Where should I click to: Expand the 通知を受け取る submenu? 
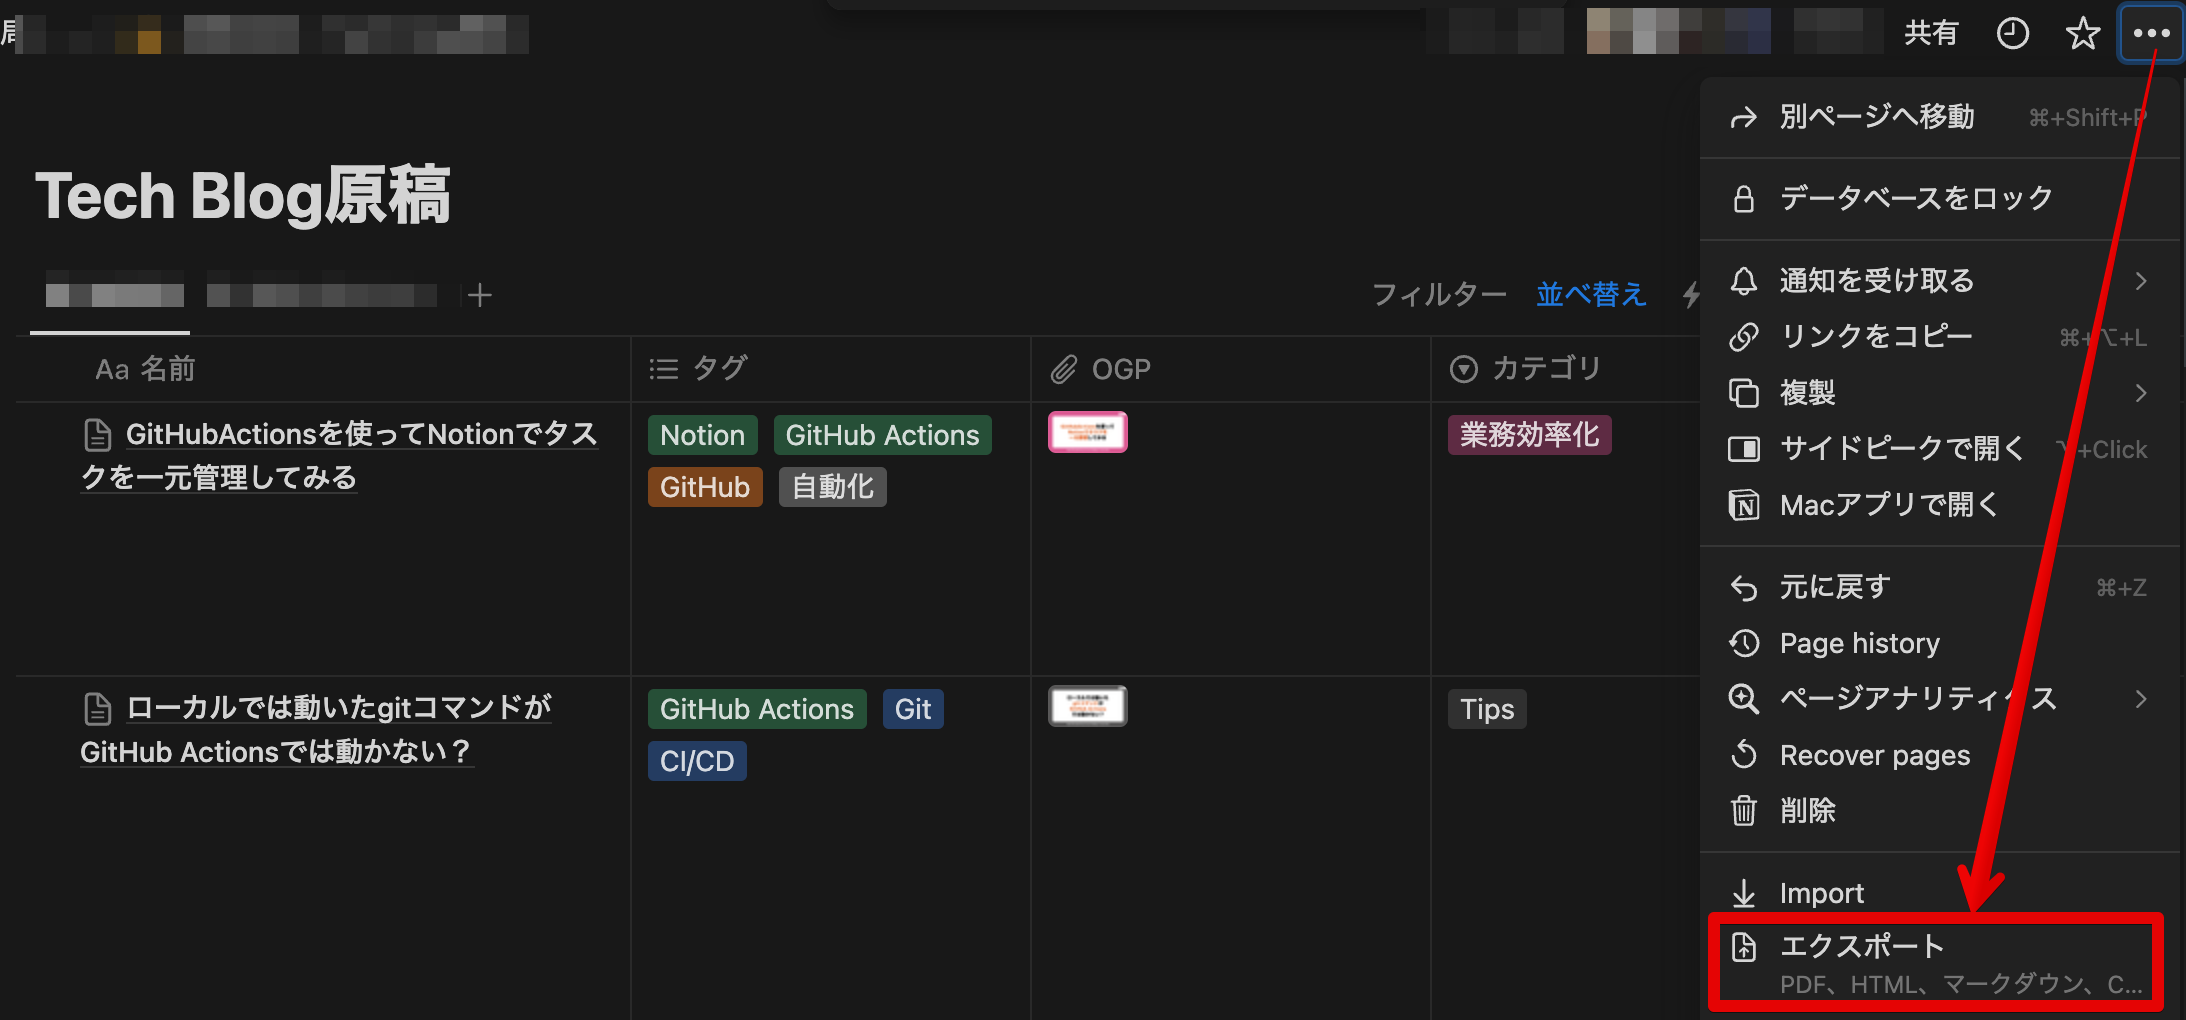pyautogui.click(x=2140, y=281)
